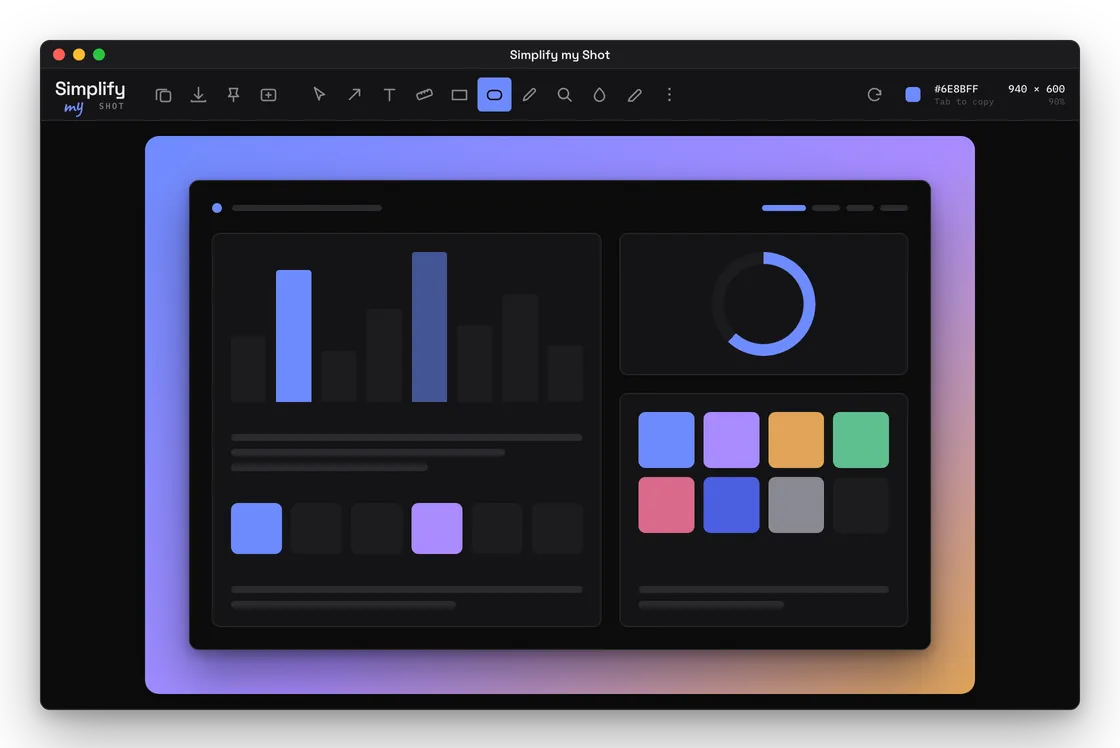Click the gray swatch in the canvas palette
Screen dimensions: 1120x748
[x=796, y=504]
